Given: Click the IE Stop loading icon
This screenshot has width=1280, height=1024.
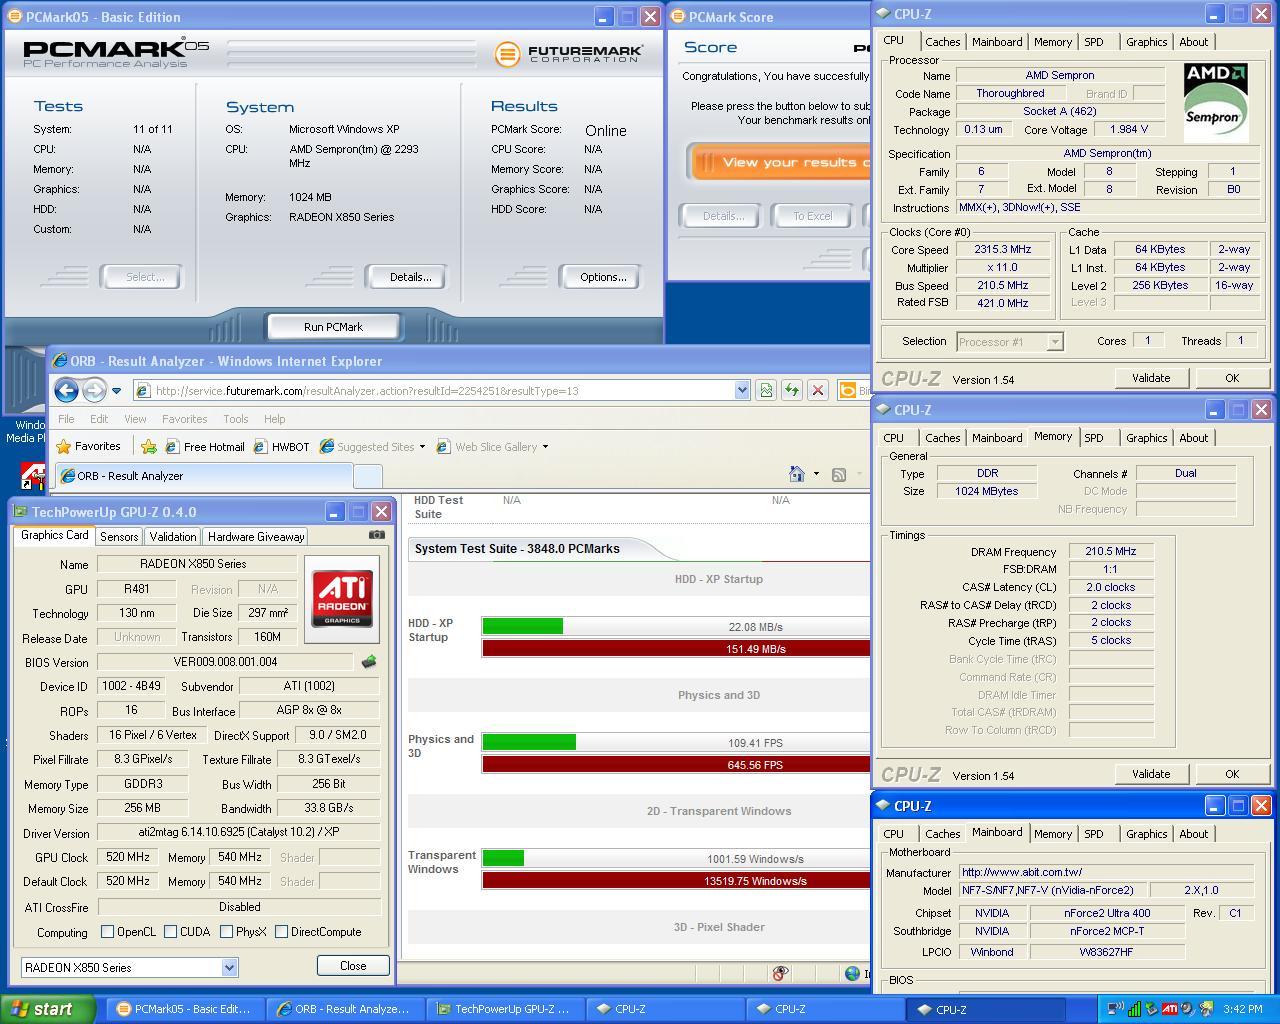Looking at the screenshot, I should coord(818,390).
